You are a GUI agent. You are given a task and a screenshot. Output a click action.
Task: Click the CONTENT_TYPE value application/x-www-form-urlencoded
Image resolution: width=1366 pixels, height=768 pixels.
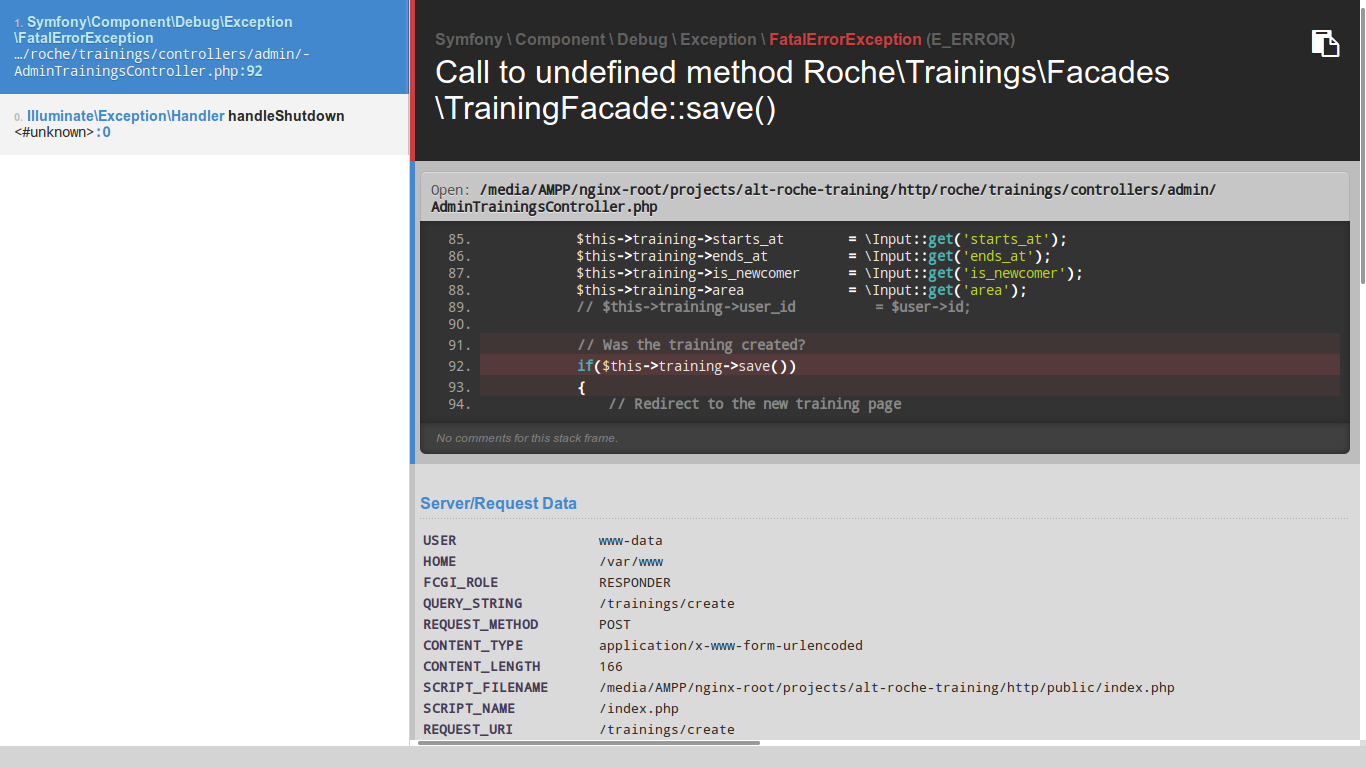pos(730,645)
